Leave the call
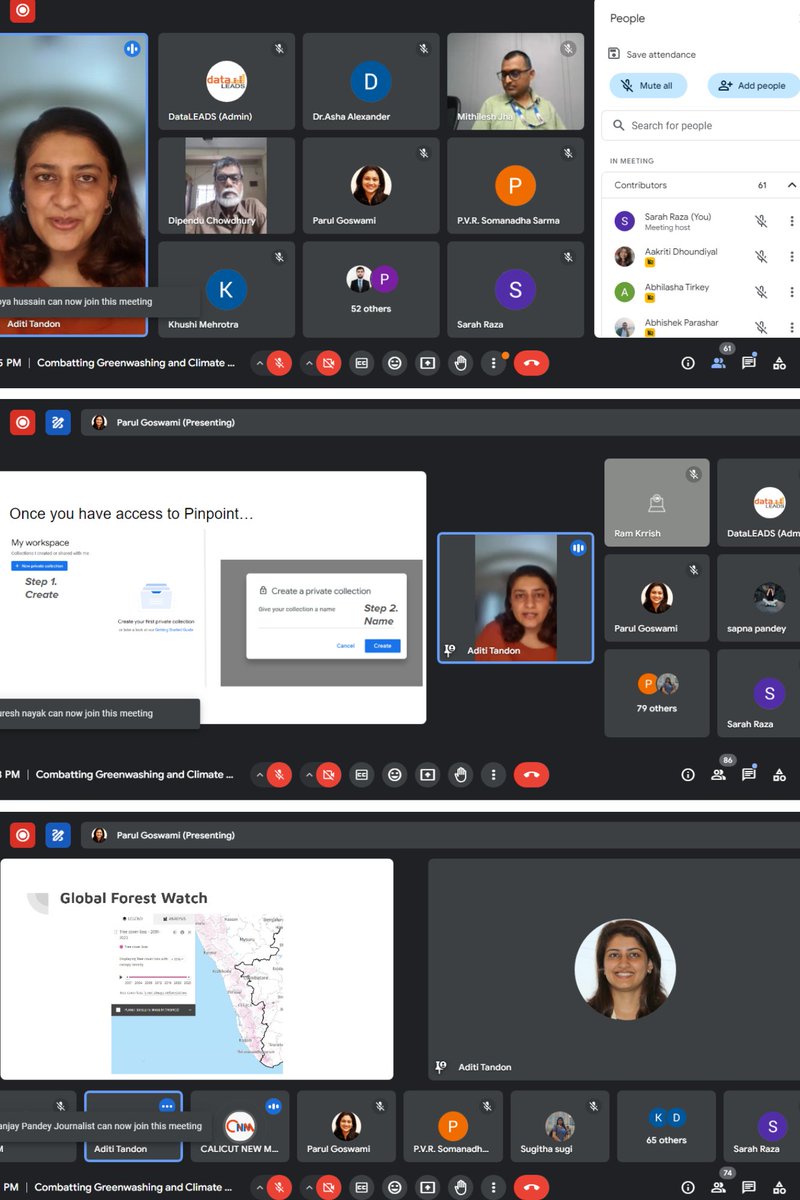 [x=531, y=363]
